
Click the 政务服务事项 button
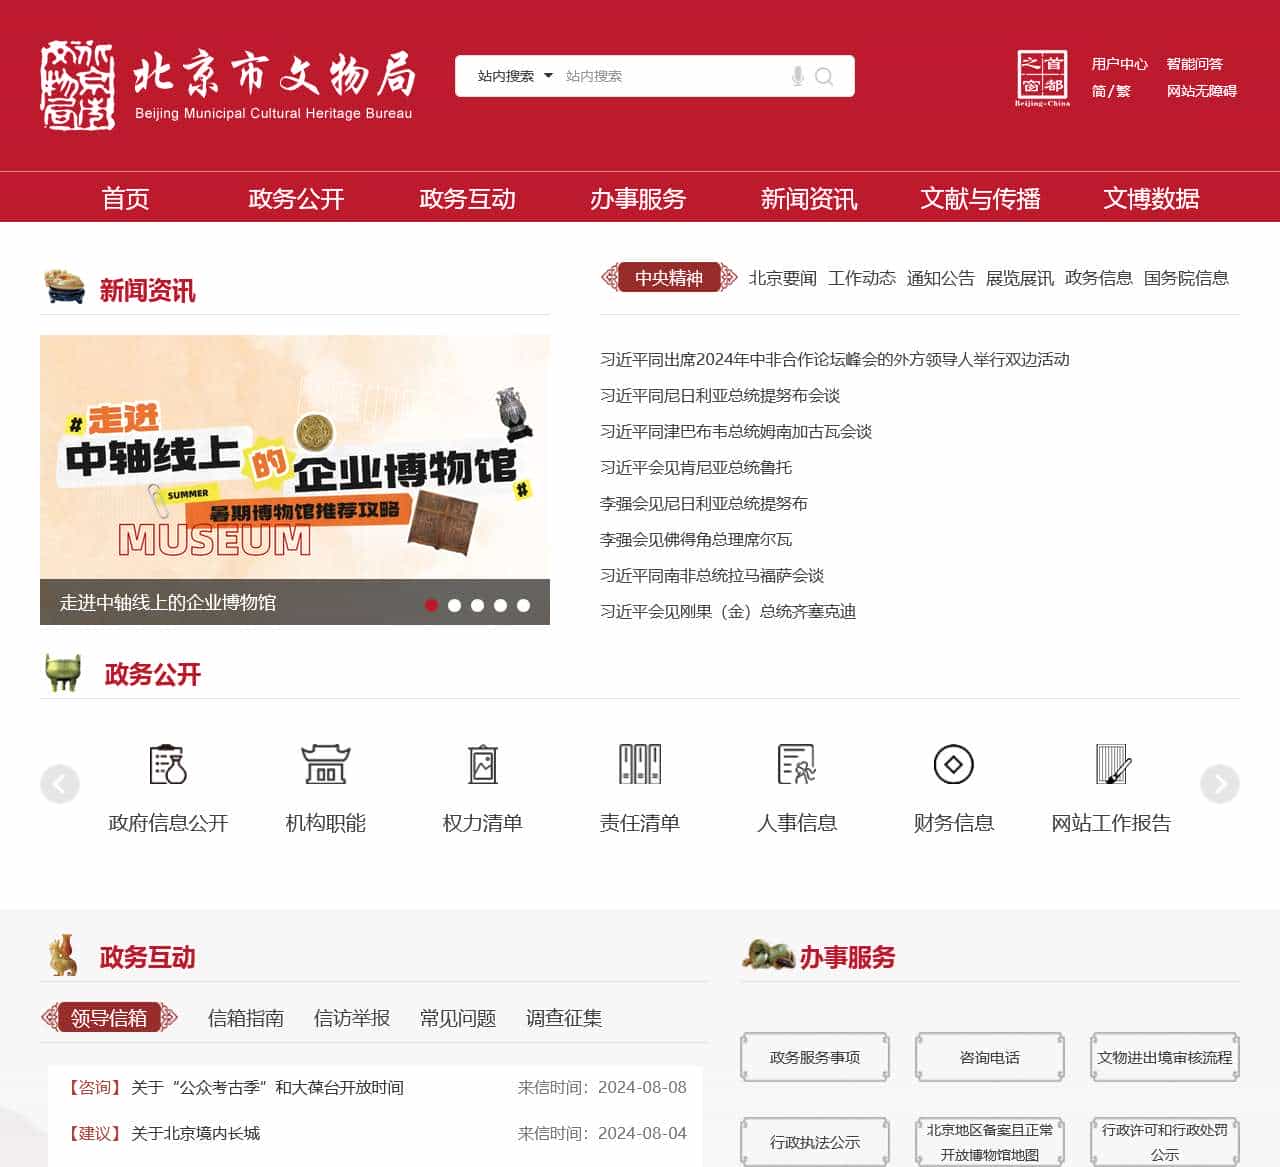[815, 1057]
